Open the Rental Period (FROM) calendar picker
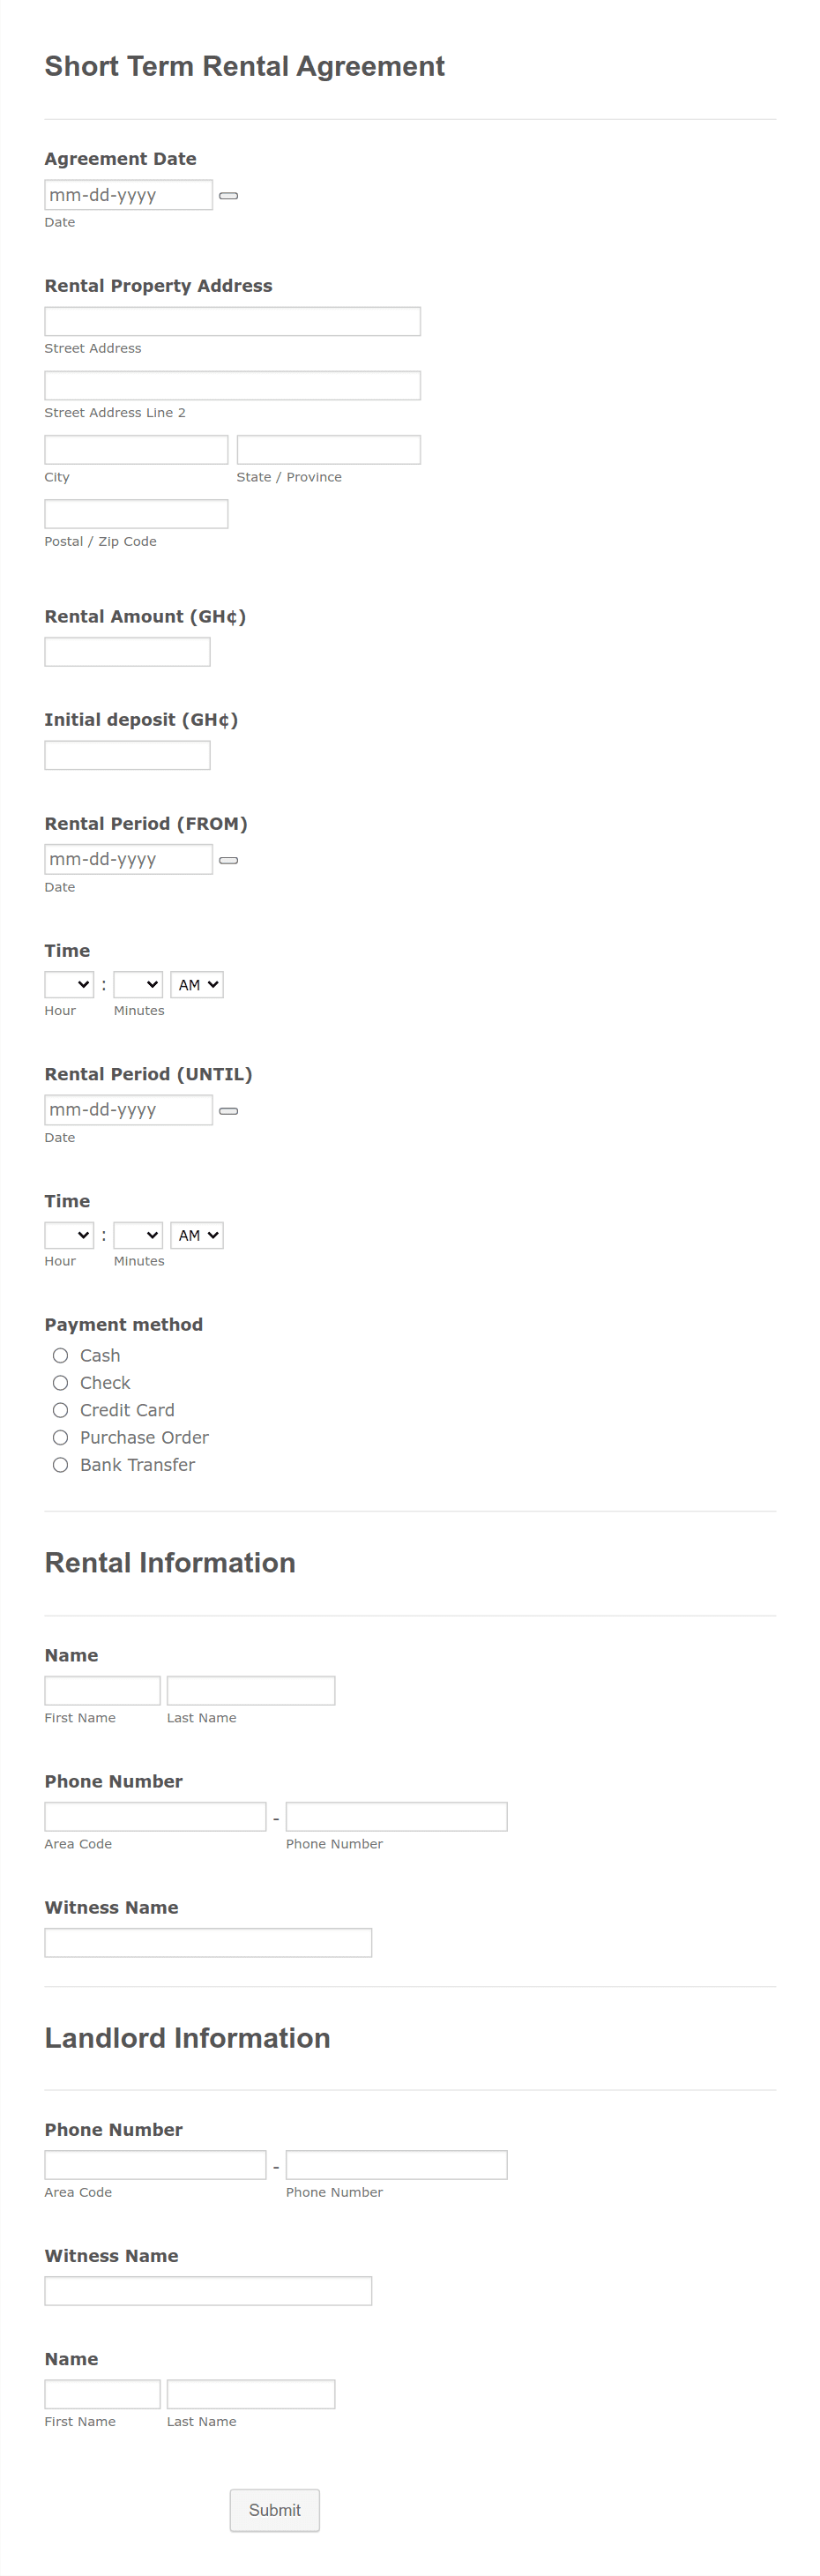Viewport: 820px width, 2576px height. pos(229,860)
